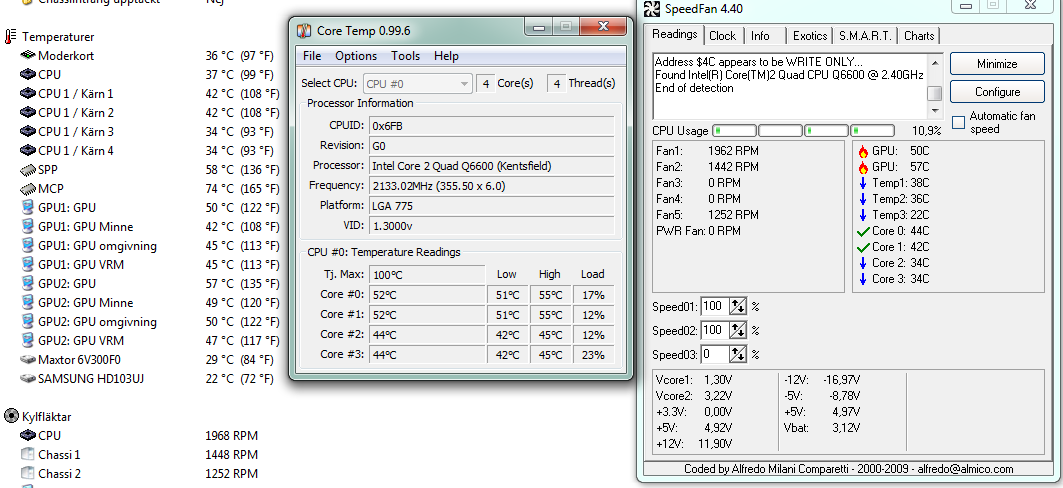Adjust the Speed03 spinner arrows

pos(738,354)
